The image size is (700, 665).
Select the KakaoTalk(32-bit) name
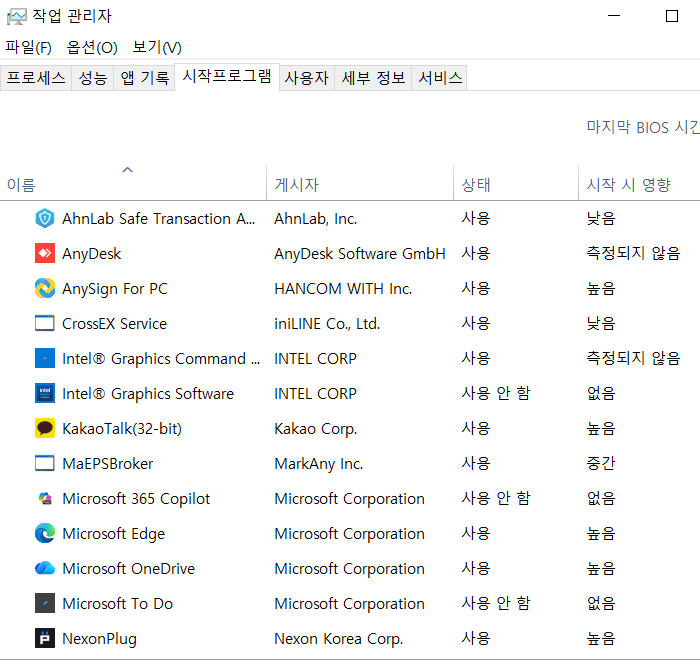(x=122, y=428)
